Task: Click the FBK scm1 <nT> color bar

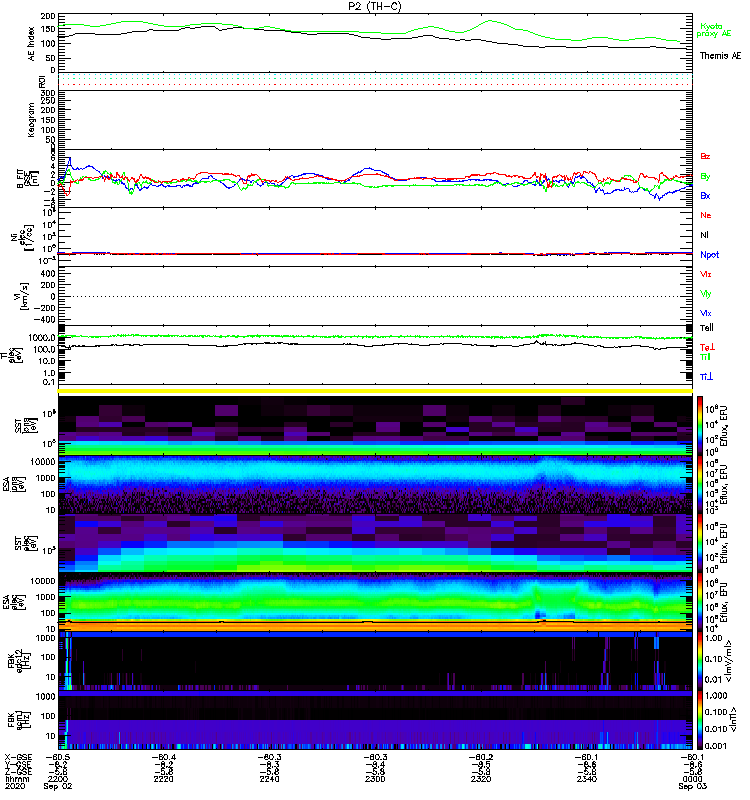Action: 700,720
